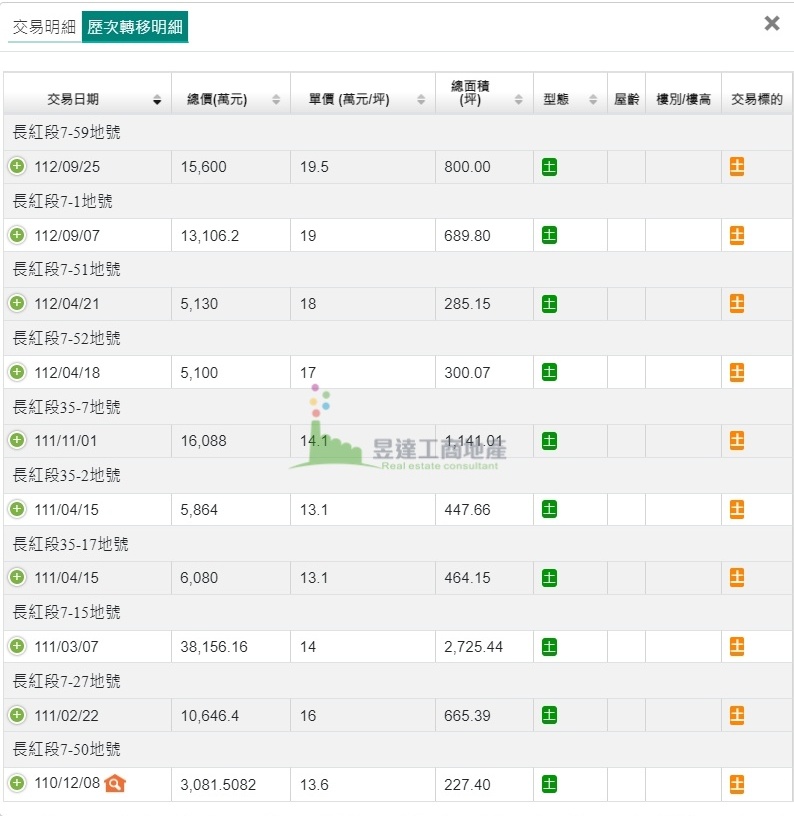Viewport: 794px width, 816px height.
Task: Expand the 6,080 total price row
Action: 17,577
